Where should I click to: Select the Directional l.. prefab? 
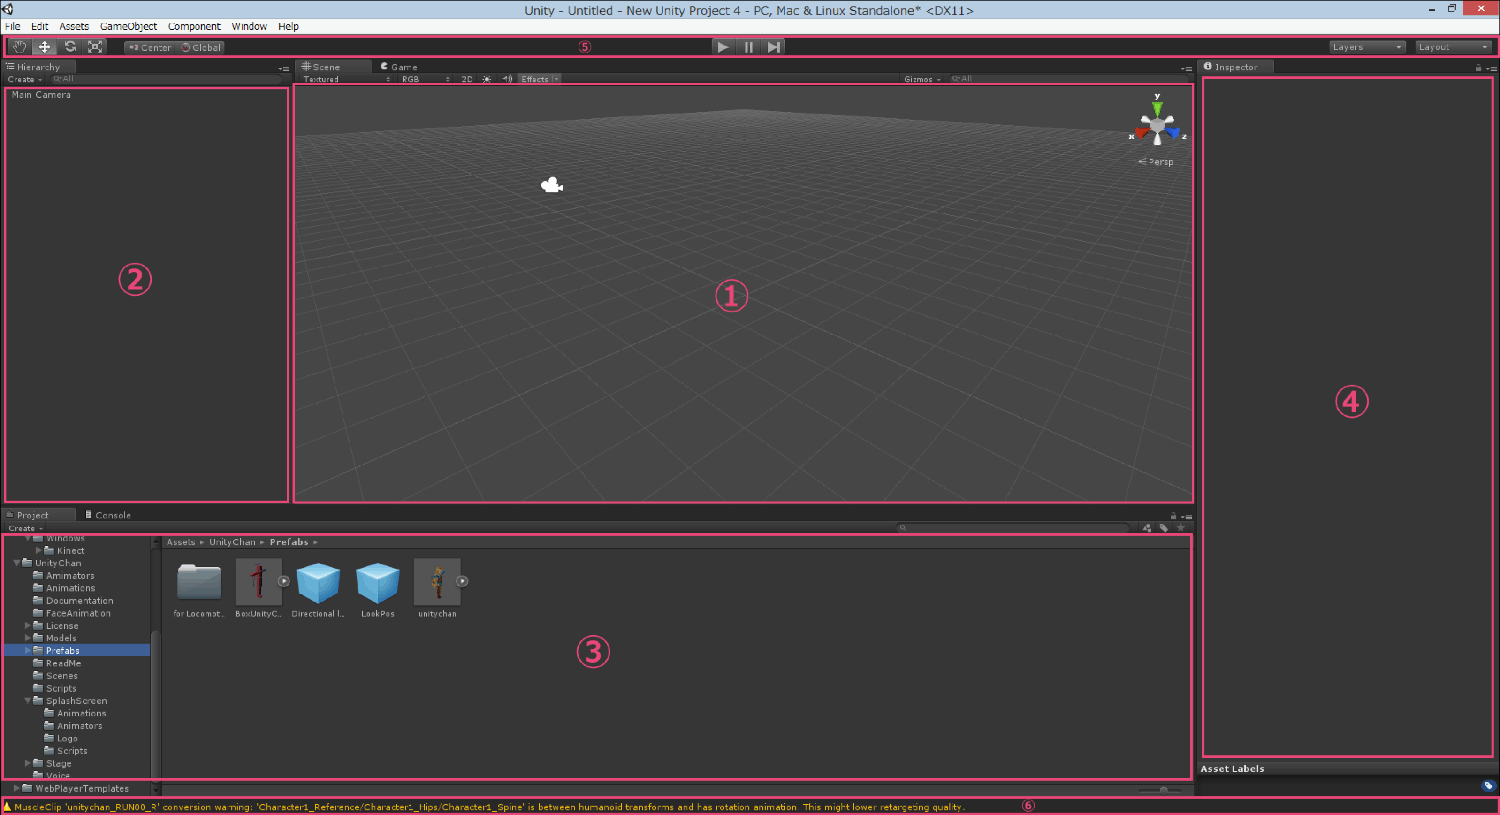click(318, 582)
